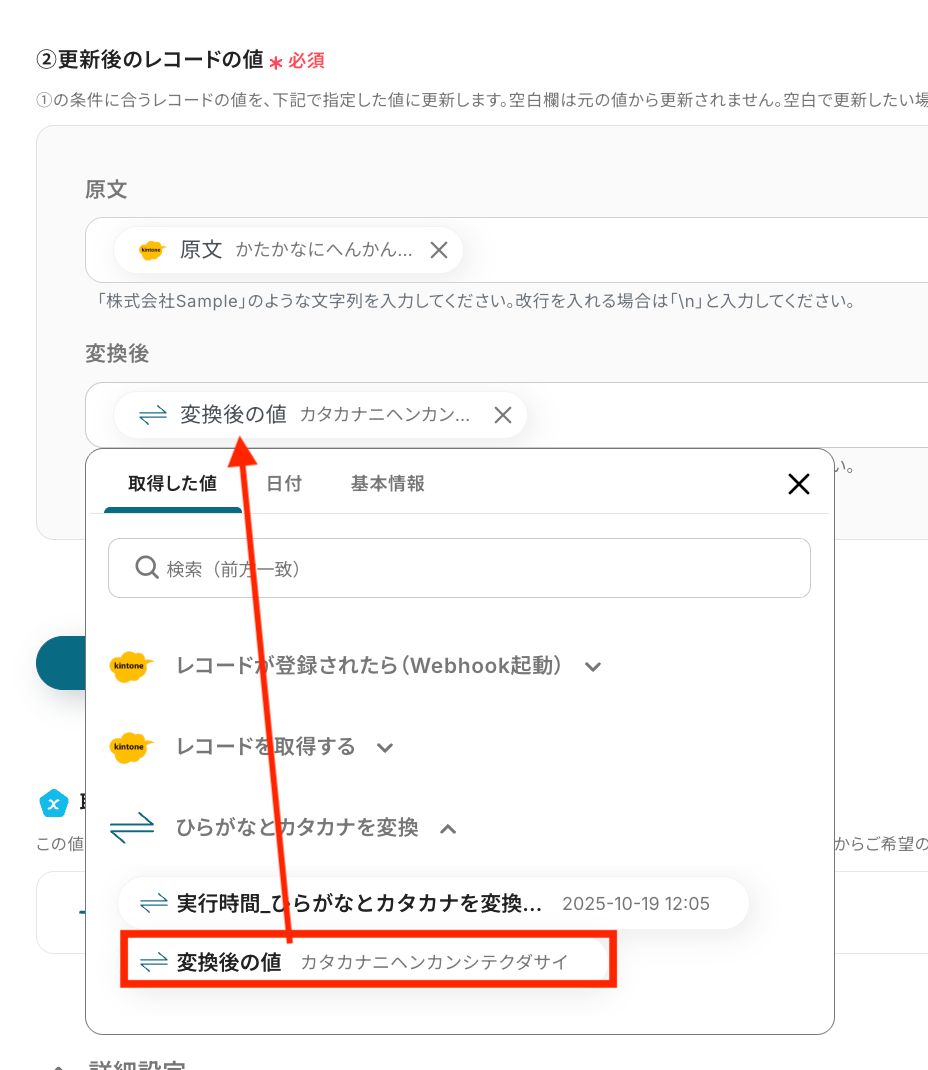928x1070 pixels.
Task: Remove the 変換後の値 chip from the field
Action: [503, 415]
